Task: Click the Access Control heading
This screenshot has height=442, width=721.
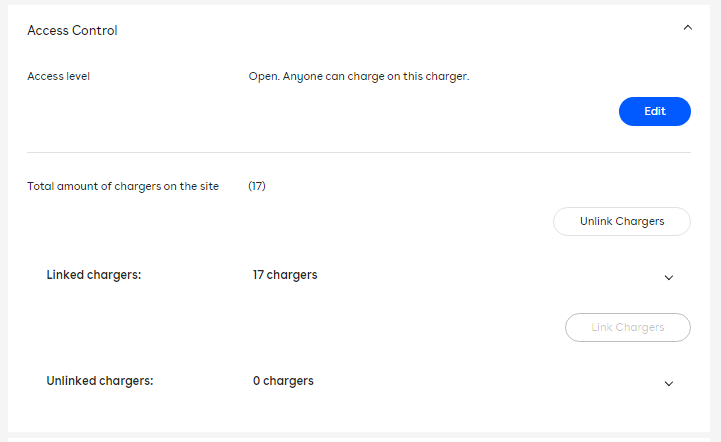Action: (x=72, y=31)
